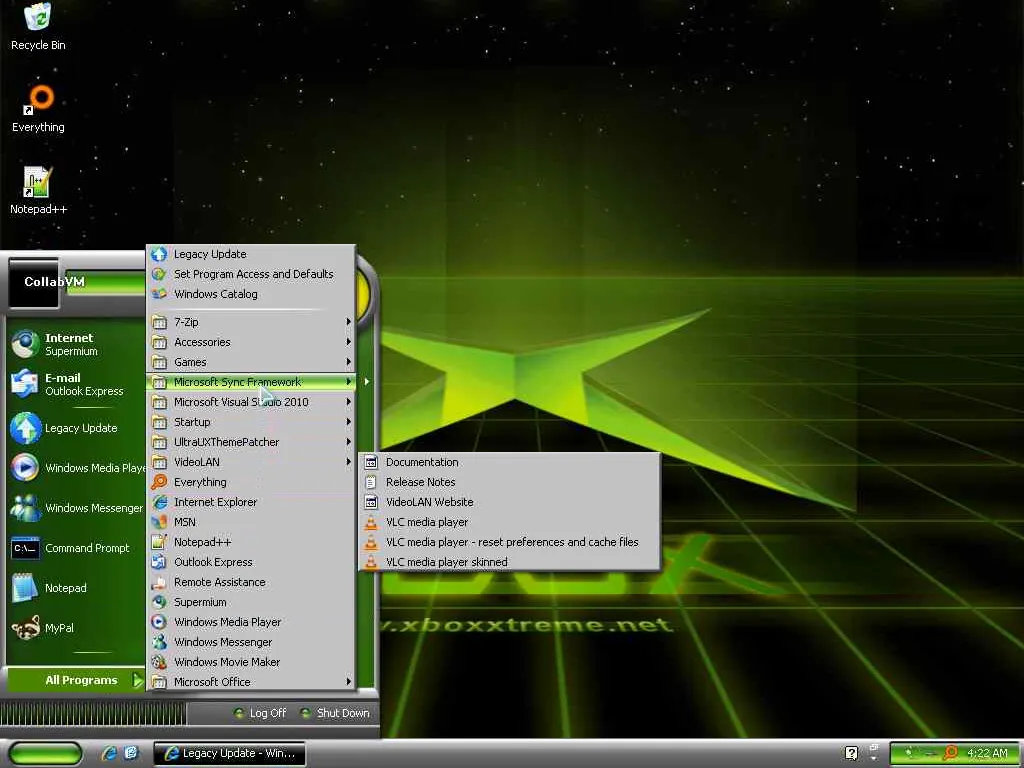Expand the Games submenu arrow
The image size is (1024, 768).
pos(349,362)
